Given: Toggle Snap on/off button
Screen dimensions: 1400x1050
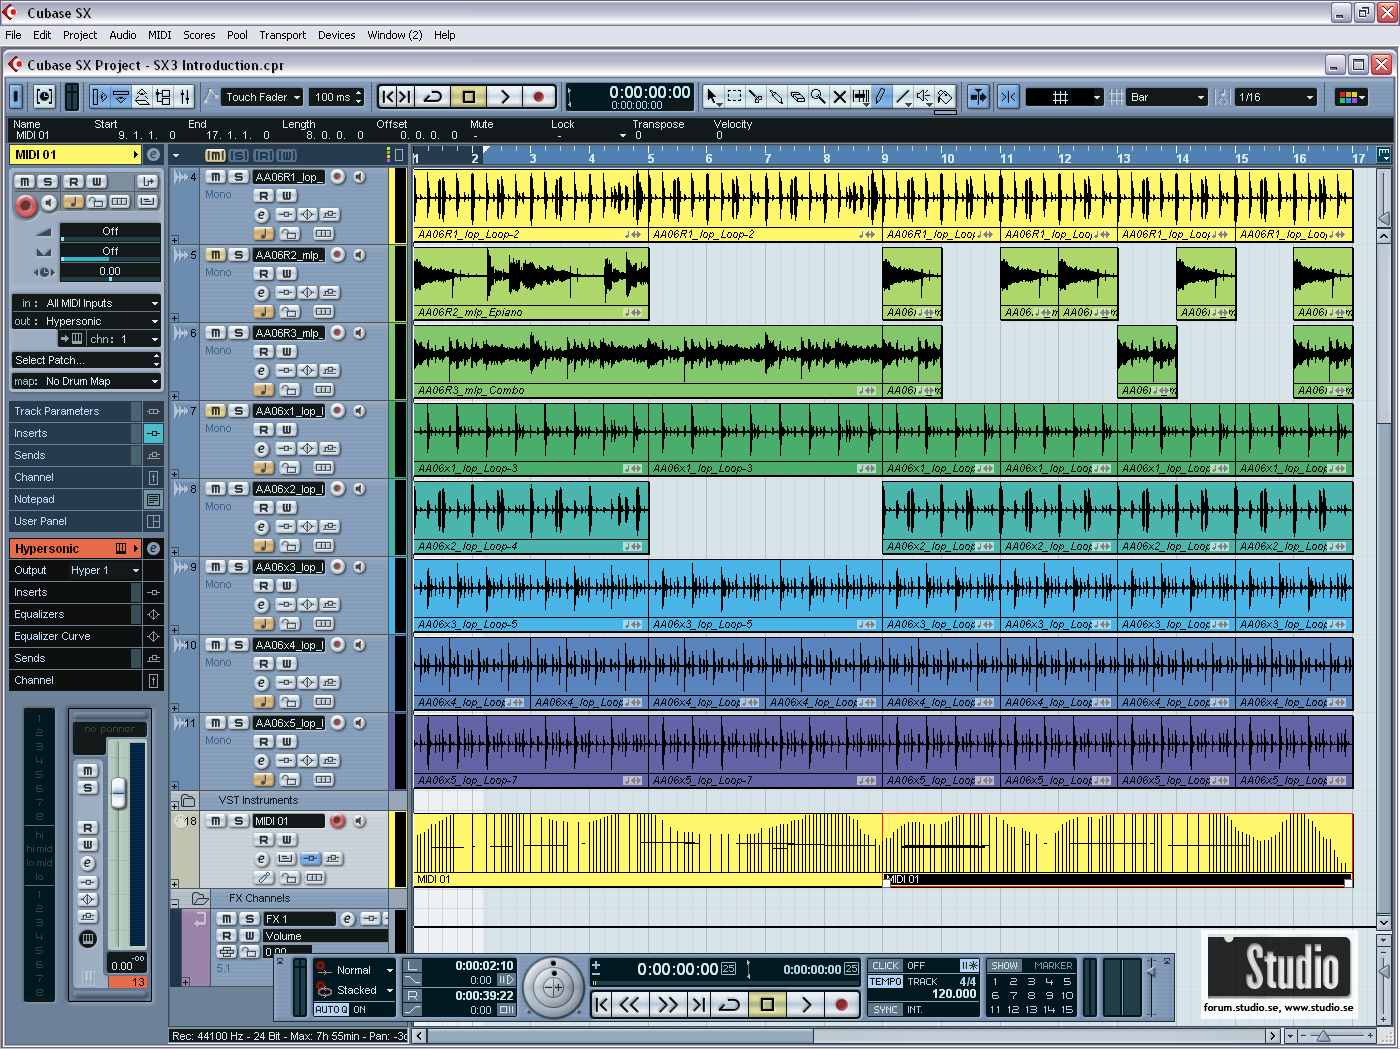Looking at the screenshot, I should 1008,97.
